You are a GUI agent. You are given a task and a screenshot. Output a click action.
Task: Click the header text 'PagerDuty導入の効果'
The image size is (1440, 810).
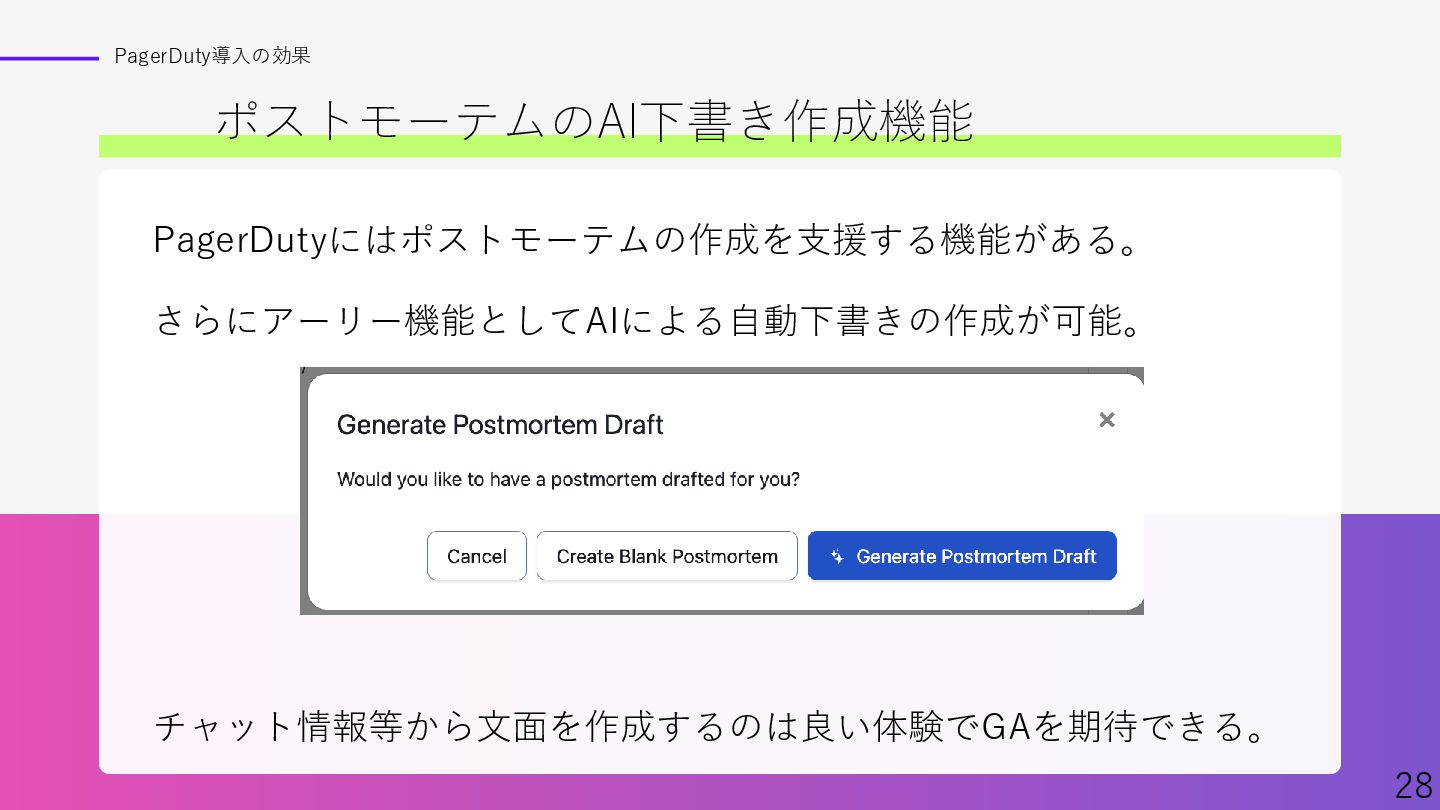212,56
